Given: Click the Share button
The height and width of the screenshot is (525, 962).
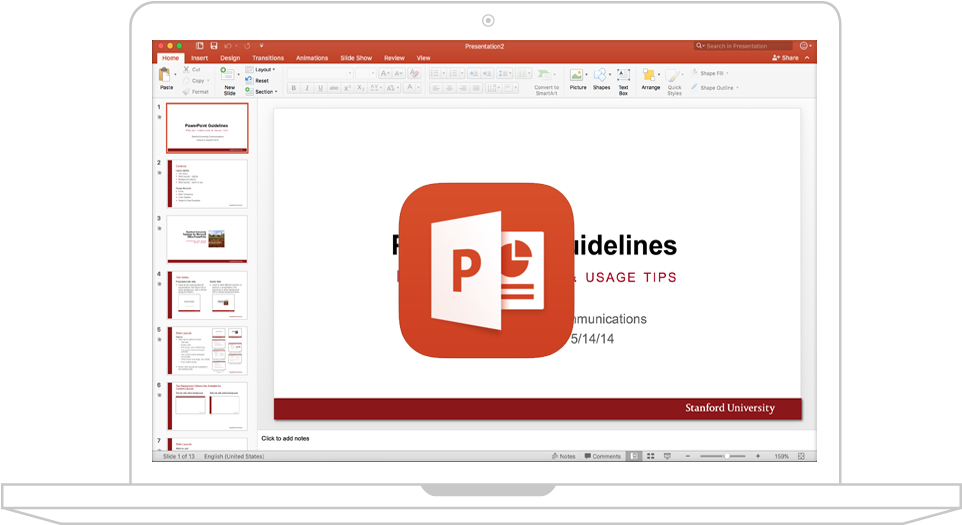Looking at the screenshot, I should pyautogui.click(x=785, y=58).
